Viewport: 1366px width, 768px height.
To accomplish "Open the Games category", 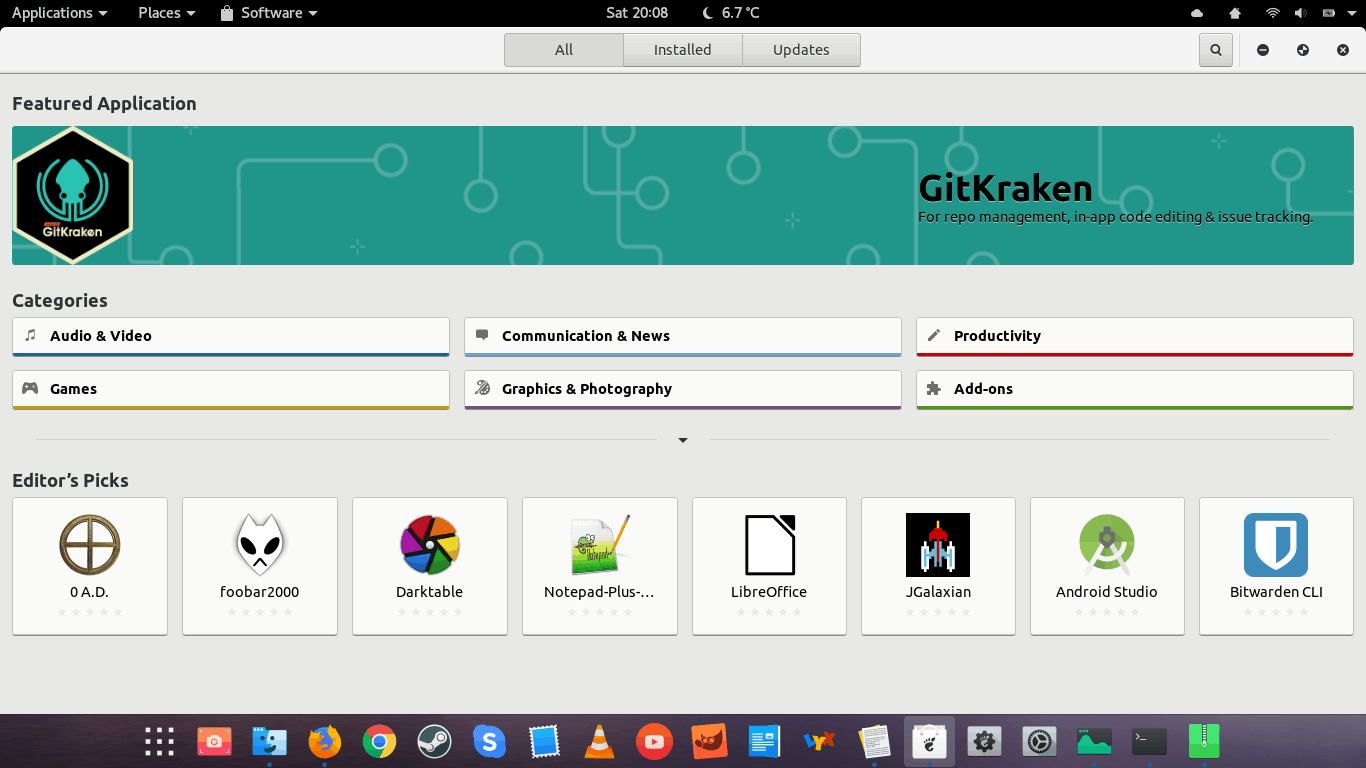I will pyautogui.click(x=231, y=390).
